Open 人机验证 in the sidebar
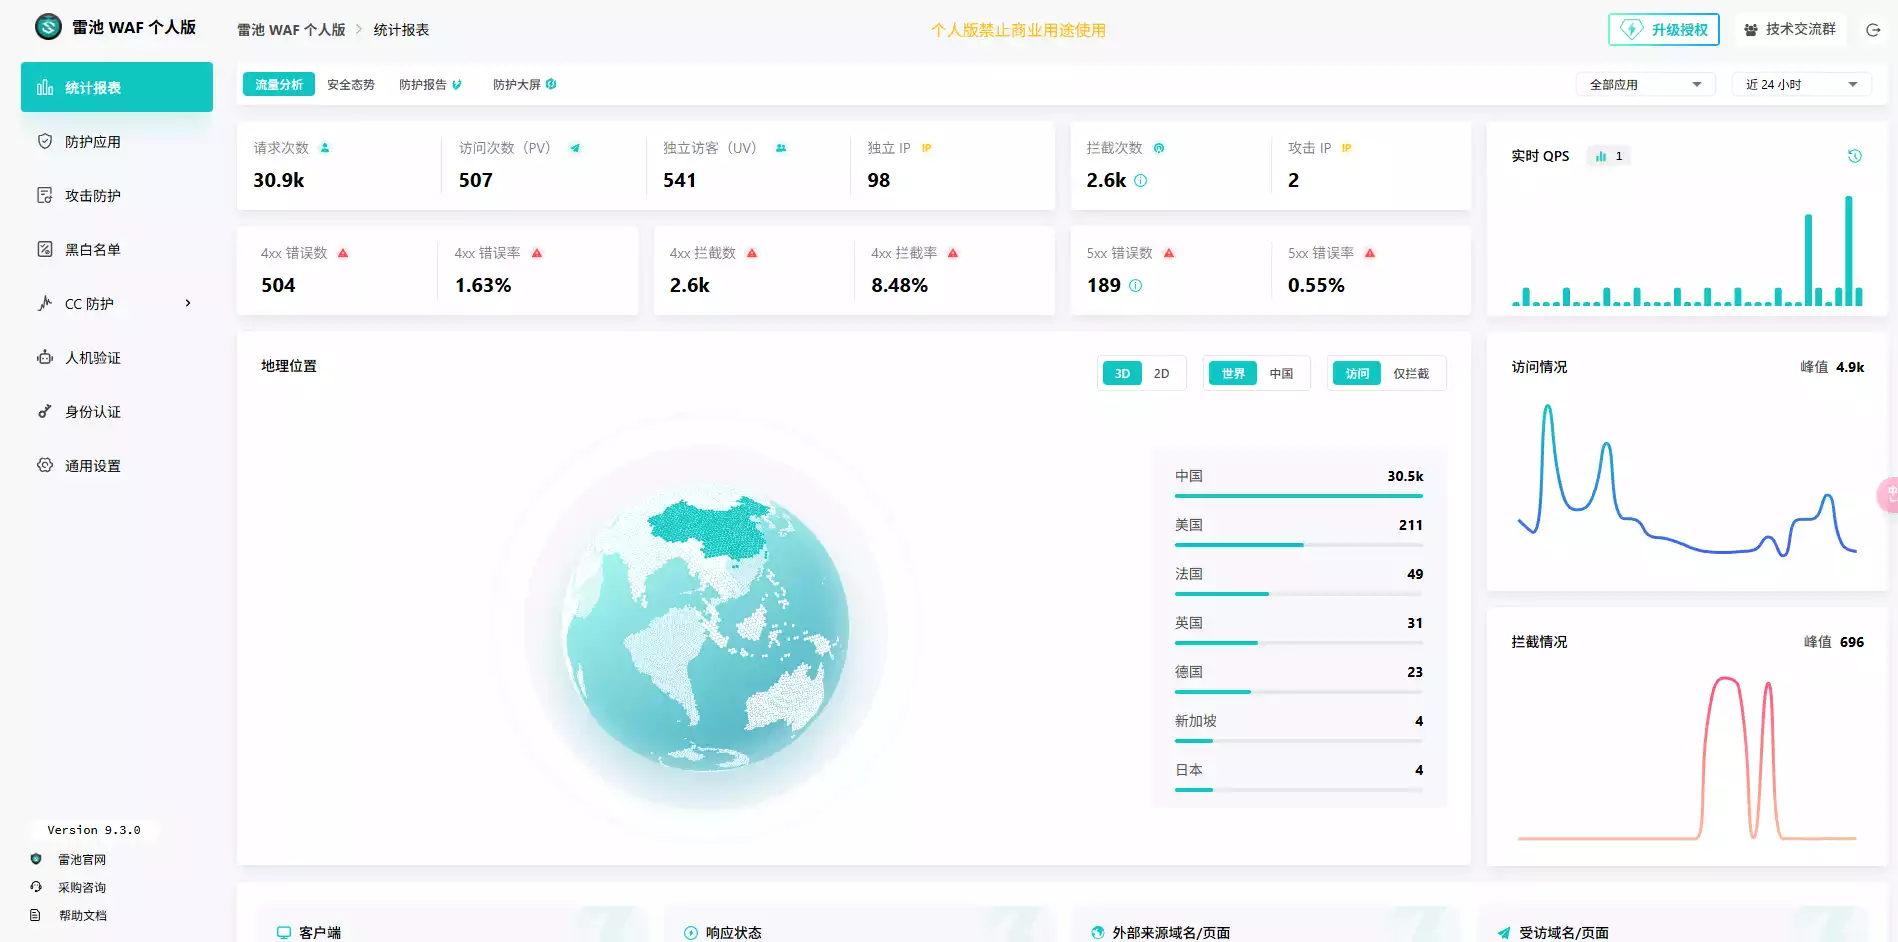This screenshot has height=942, width=1898. click(92, 358)
